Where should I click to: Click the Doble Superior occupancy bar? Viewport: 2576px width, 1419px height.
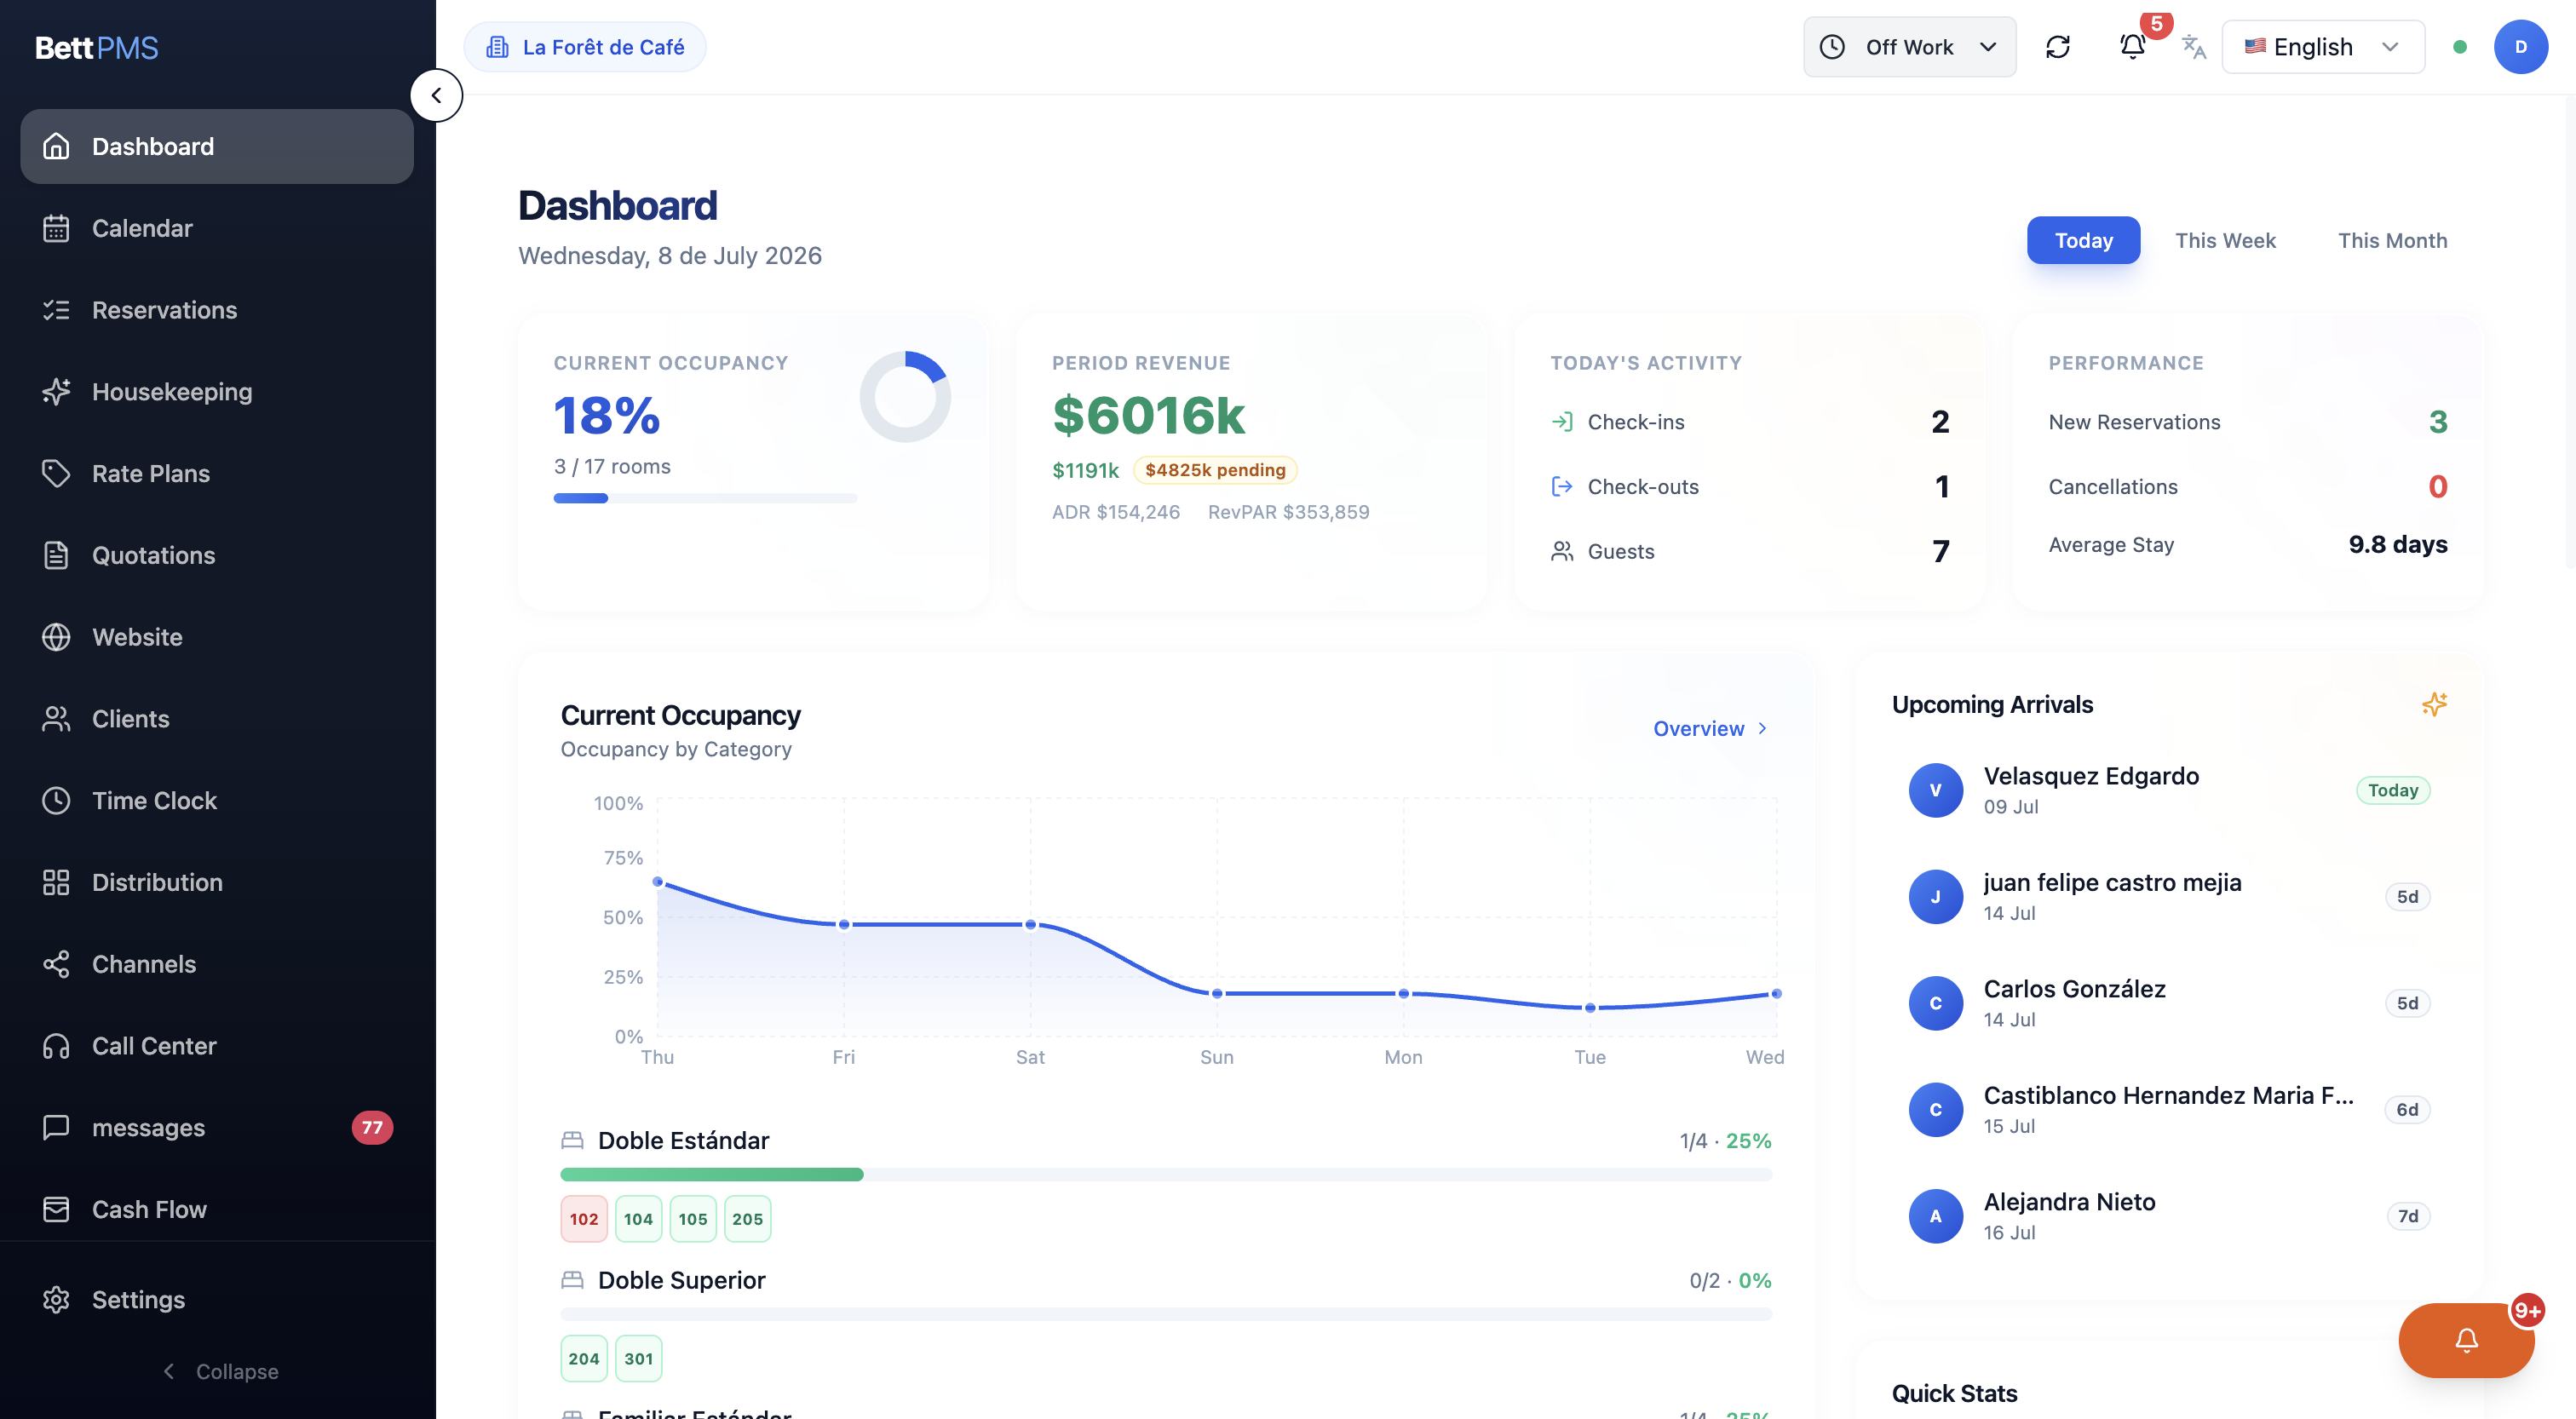point(1166,1314)
